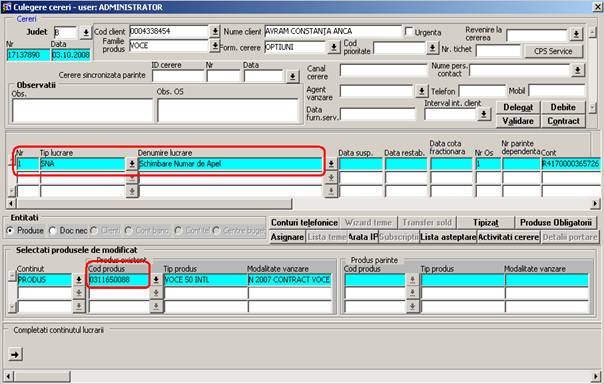Click the bottom window horizontal scrollbar thumb
This screenshot has width=604, height=384.
42,376
